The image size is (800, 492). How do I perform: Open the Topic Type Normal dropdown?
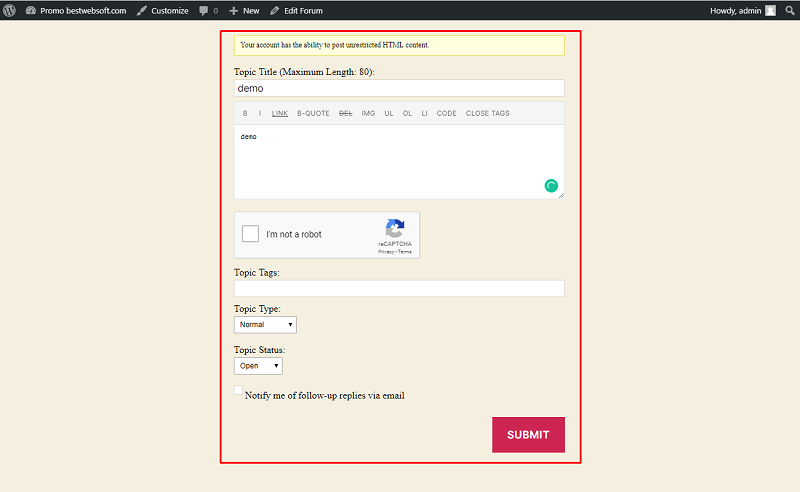[x=265, y=325]
